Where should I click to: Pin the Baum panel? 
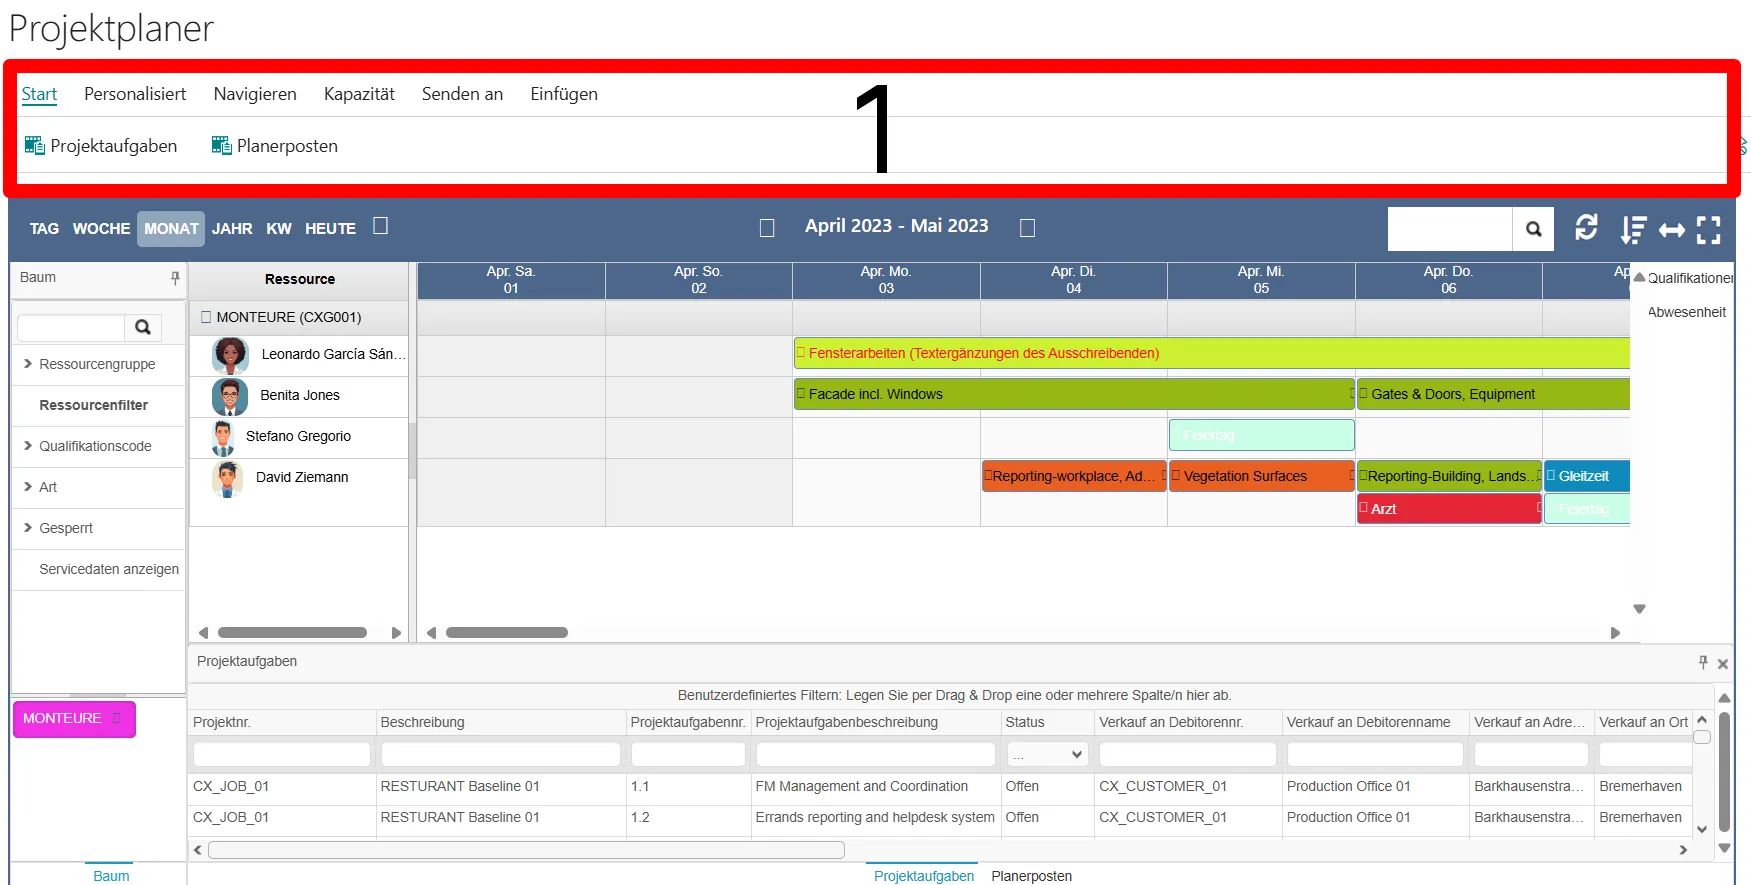pos(175,278)
